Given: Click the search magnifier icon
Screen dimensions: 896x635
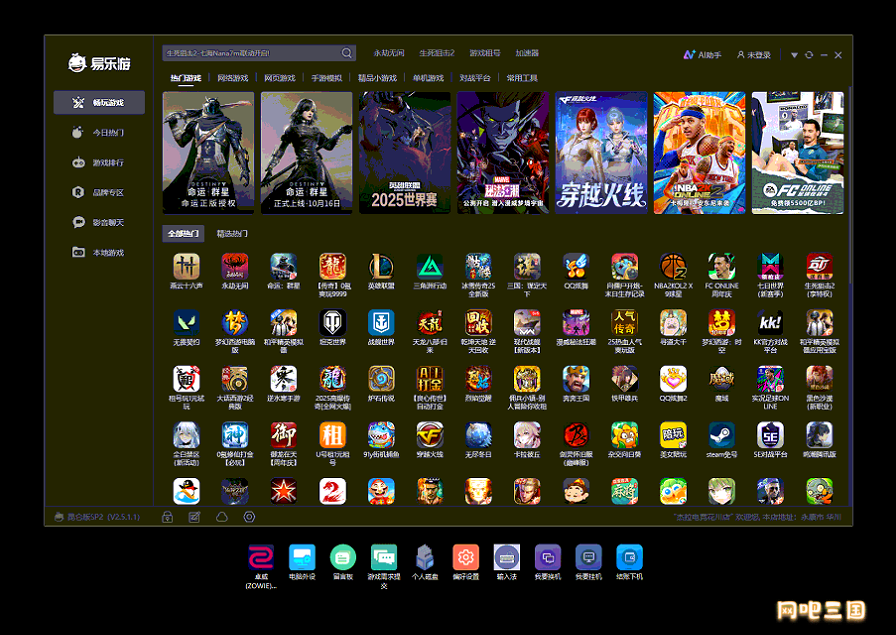Looking at the screenshot, I should point(347,53).
